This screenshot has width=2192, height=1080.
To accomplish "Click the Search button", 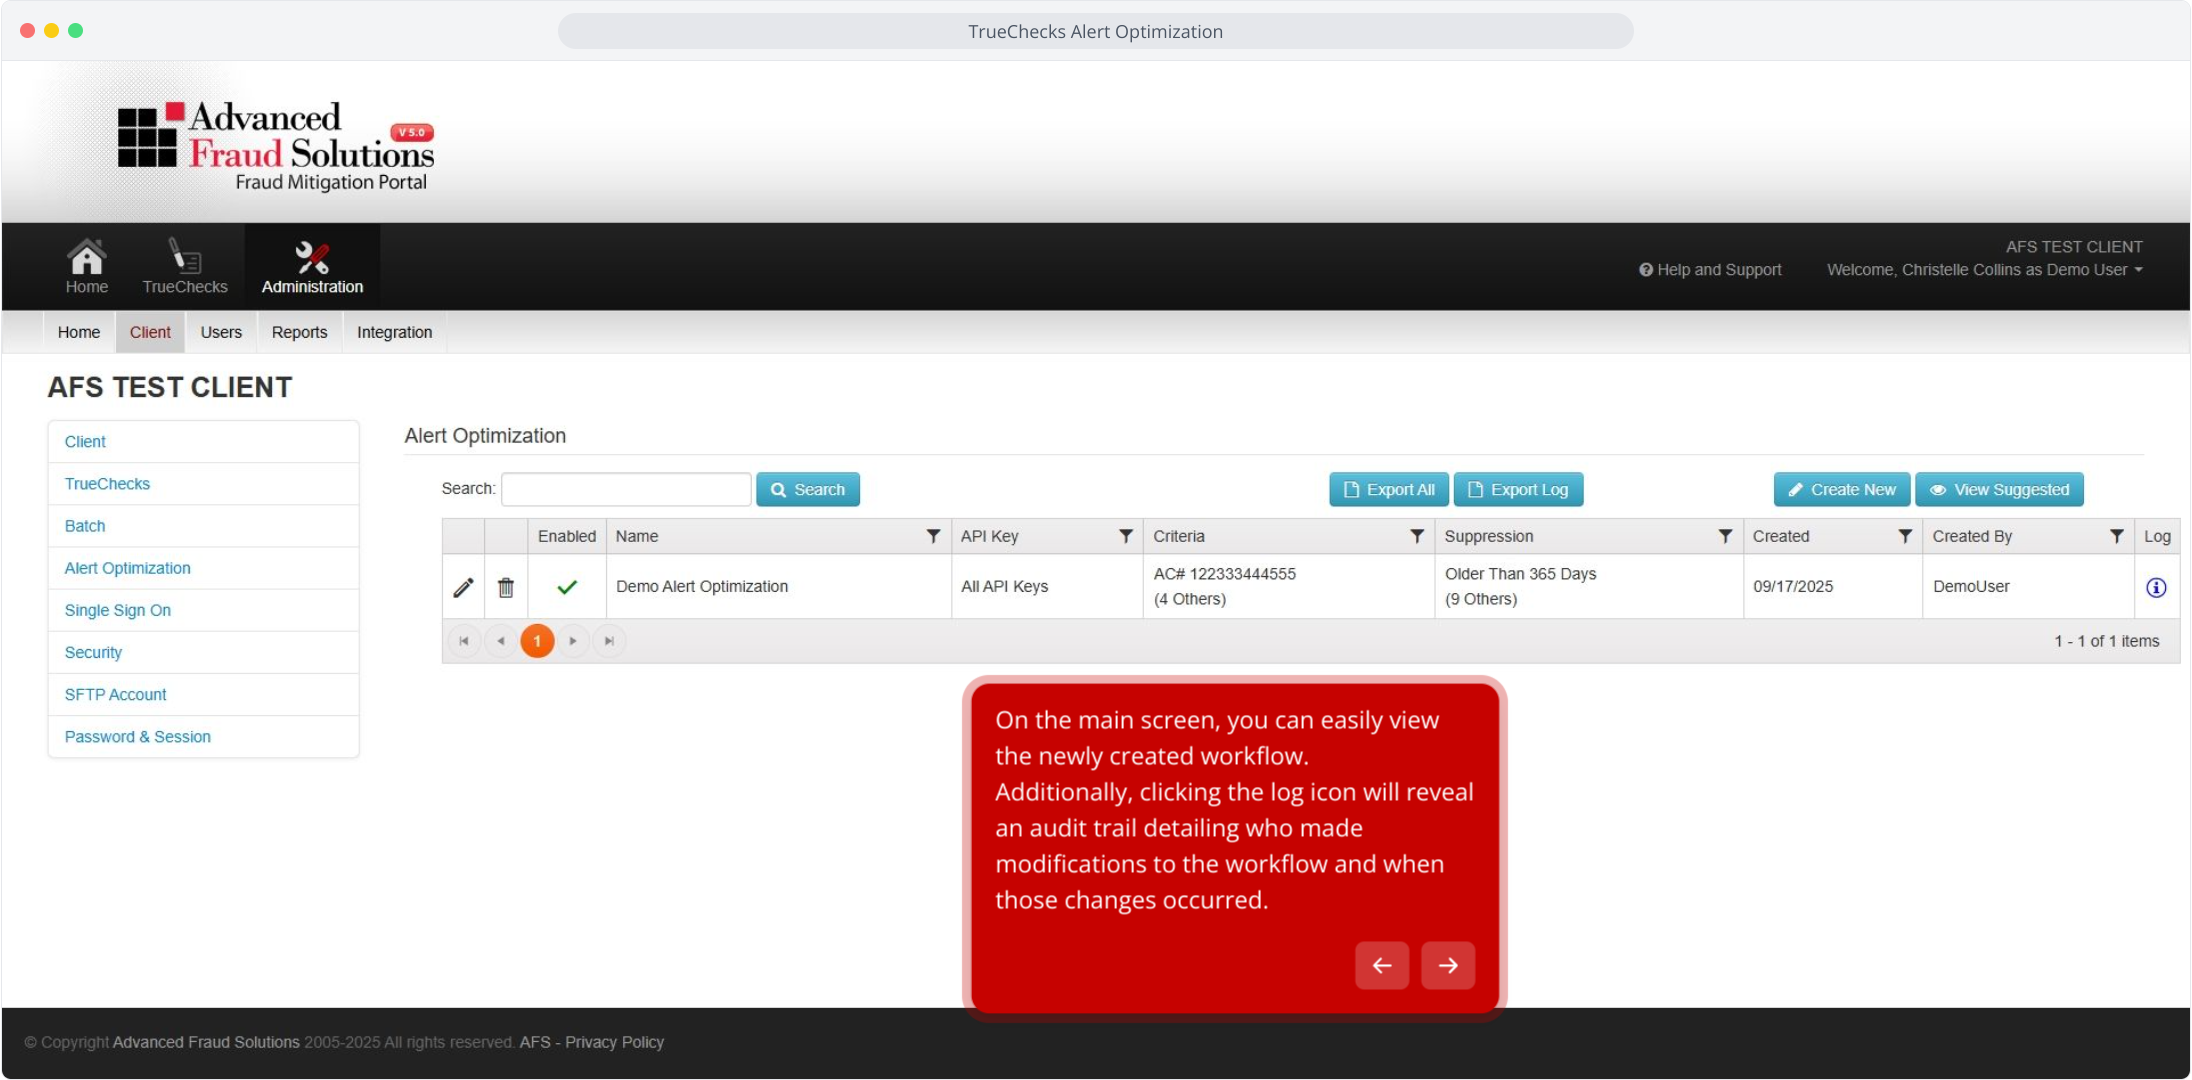I will coord(808,489).
